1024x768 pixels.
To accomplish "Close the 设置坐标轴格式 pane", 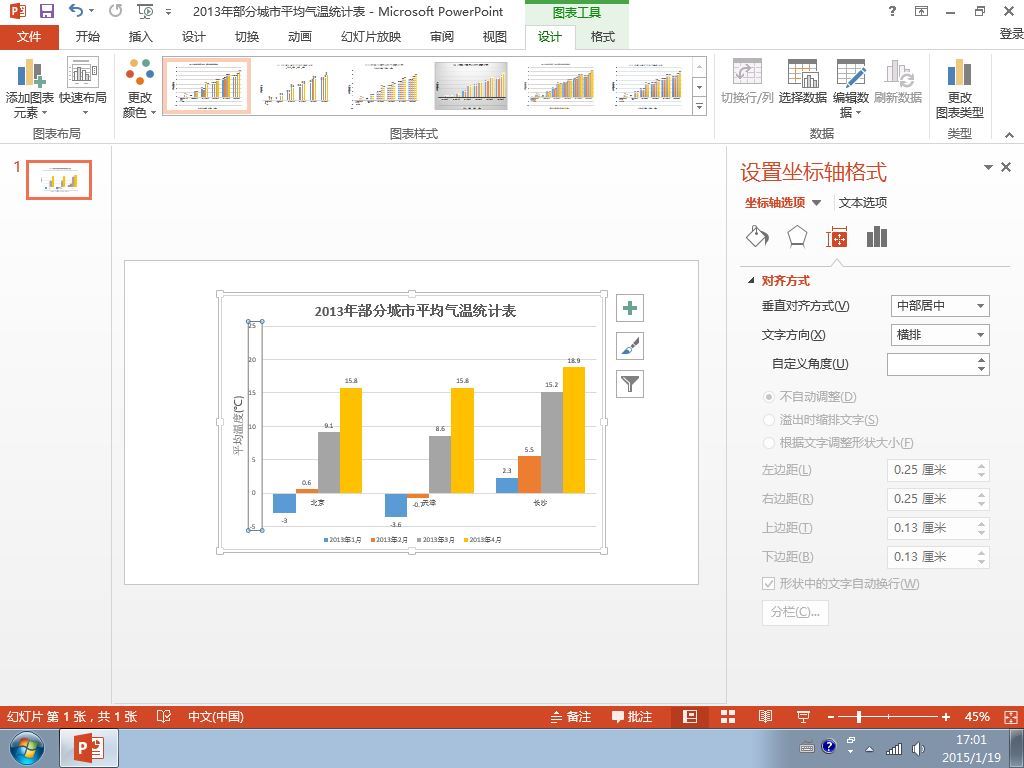I will [x=1006, y=167].
